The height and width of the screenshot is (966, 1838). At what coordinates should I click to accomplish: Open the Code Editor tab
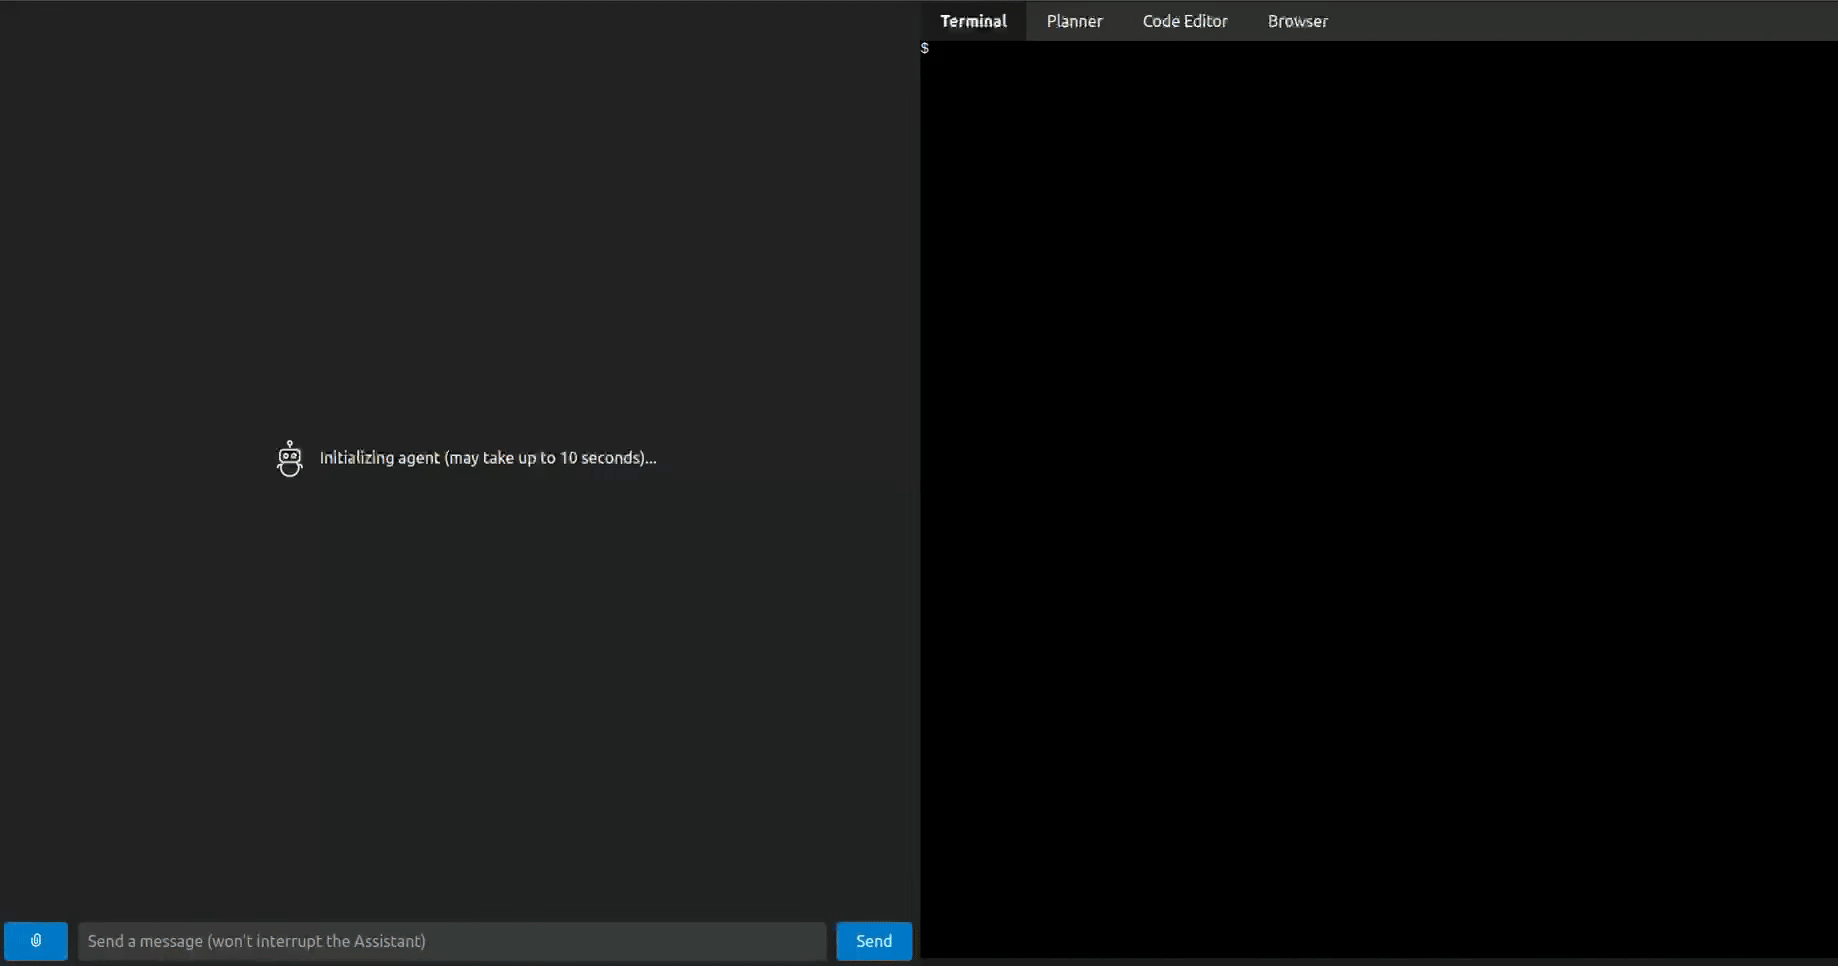(1184, 21)
